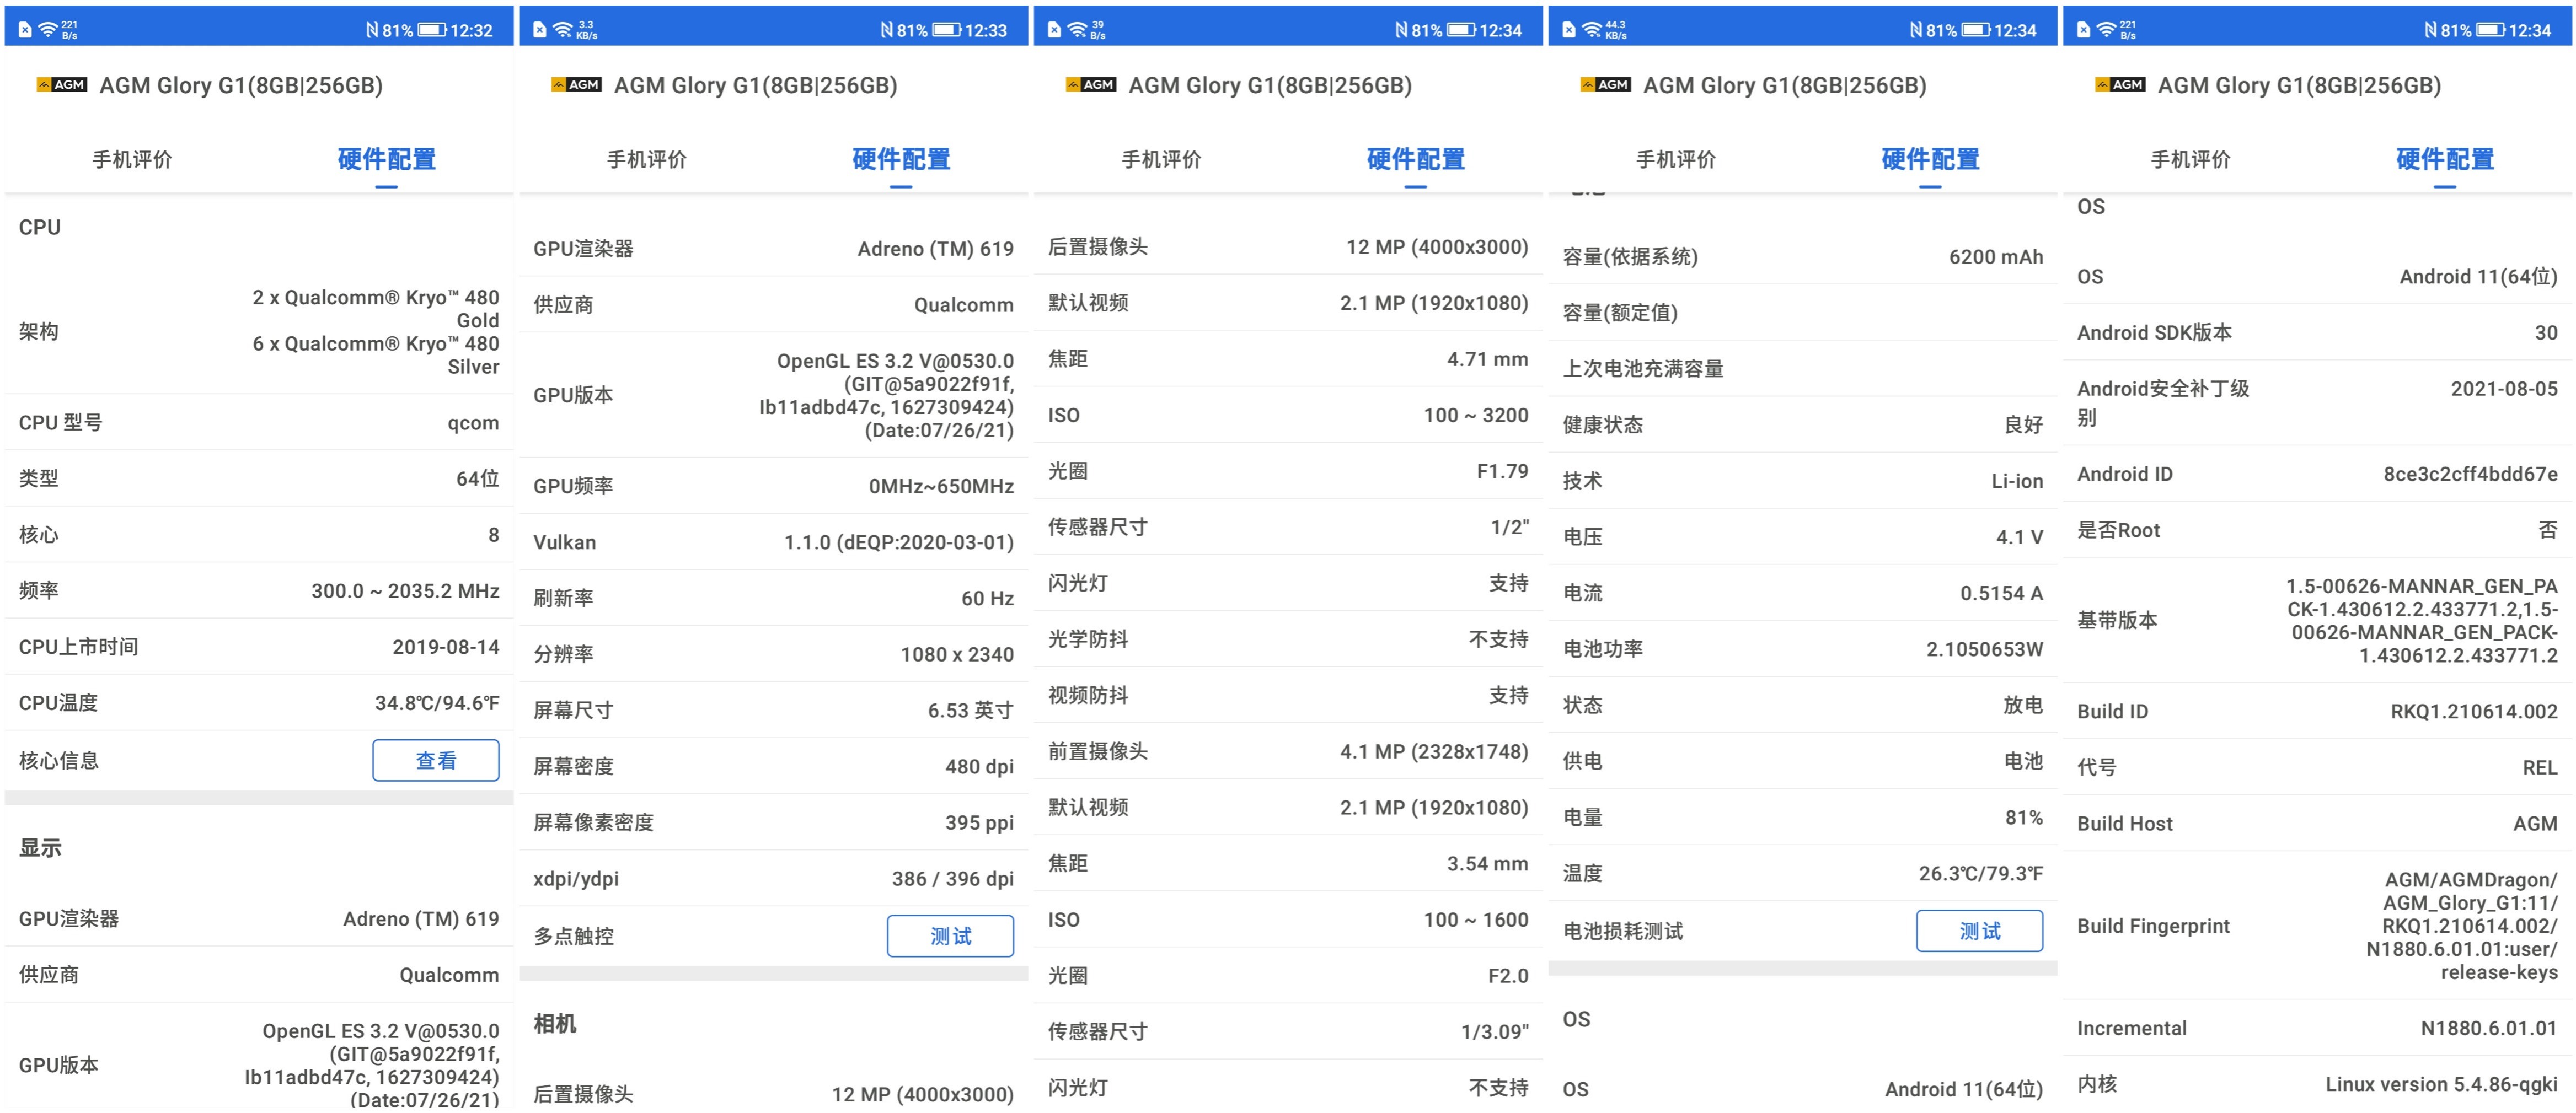
Task: Select the 频率 value 300.0 ~ 2035.2 MHz
Action: coord(405,590)
